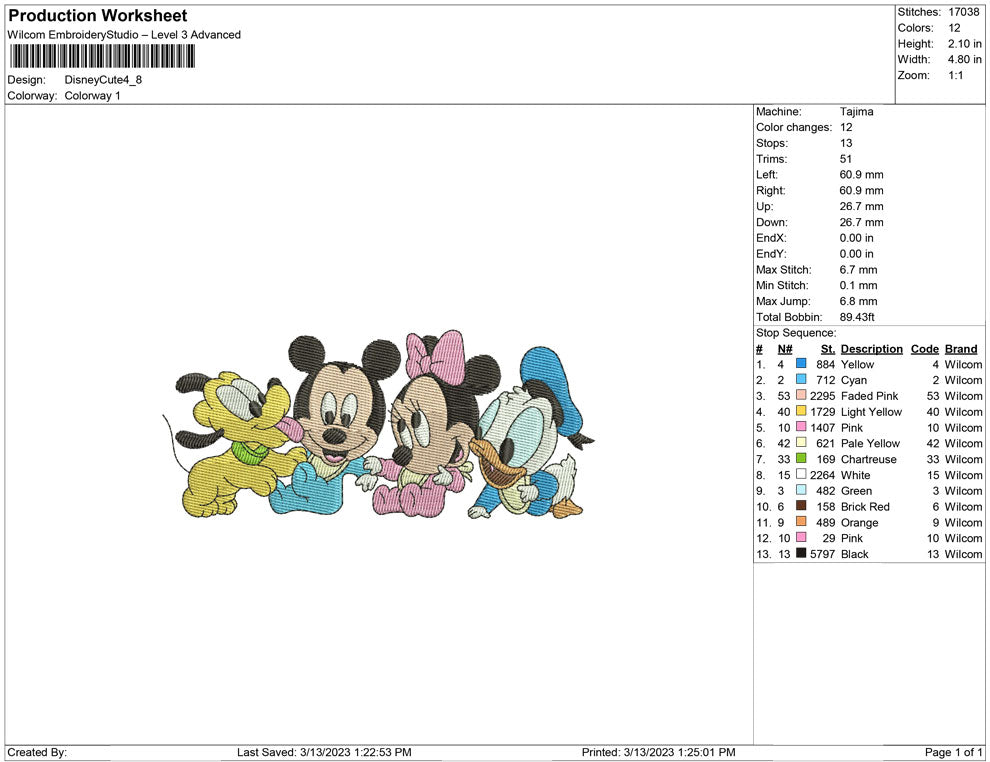Viewport: 990px width, 762px height.
Task: Select the Faded Pink thread color chip
Action: [x=802, y=396]
